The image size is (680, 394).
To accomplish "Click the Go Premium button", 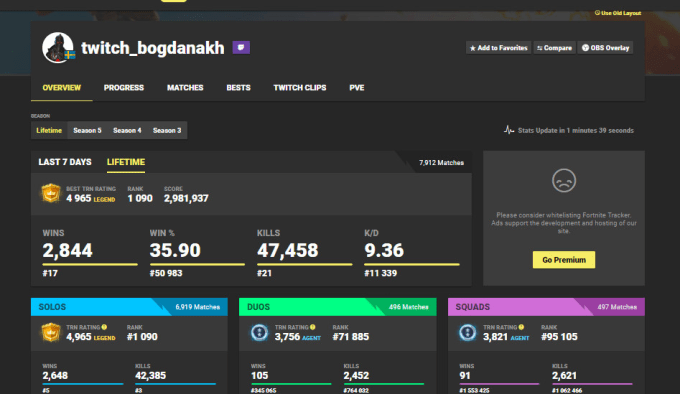I will tap(564, 260).
